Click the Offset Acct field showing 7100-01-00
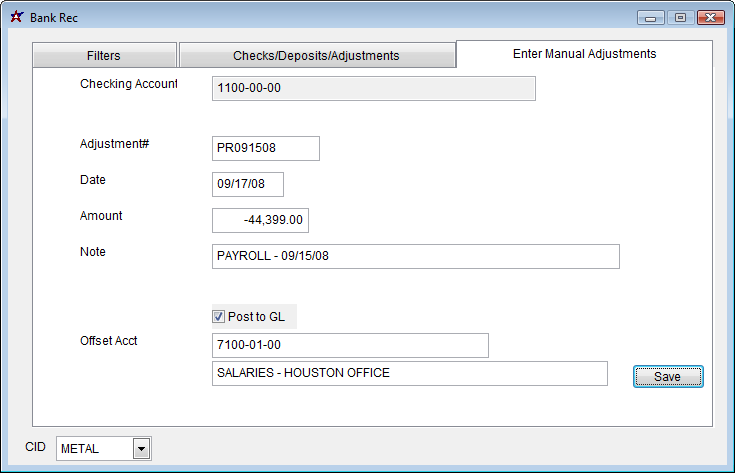735x473 pixels. (x=350, y=345)
